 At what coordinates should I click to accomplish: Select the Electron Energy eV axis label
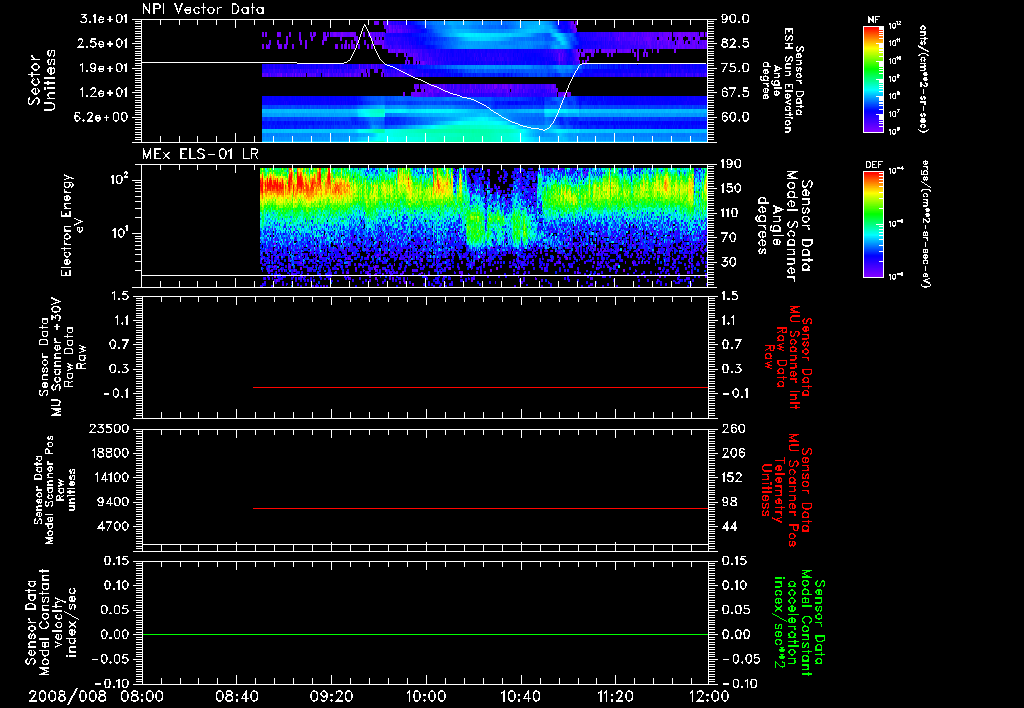click(x=71, y=225)
